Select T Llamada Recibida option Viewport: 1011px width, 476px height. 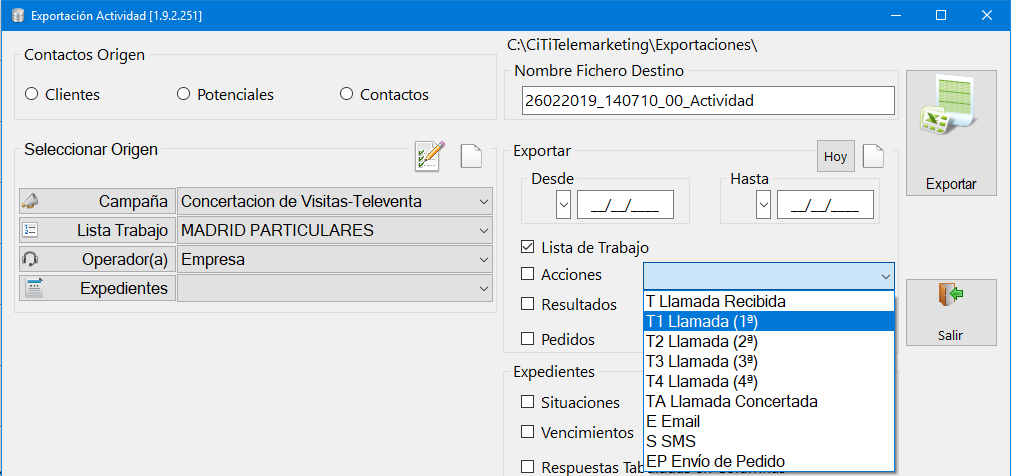[769, 301]
